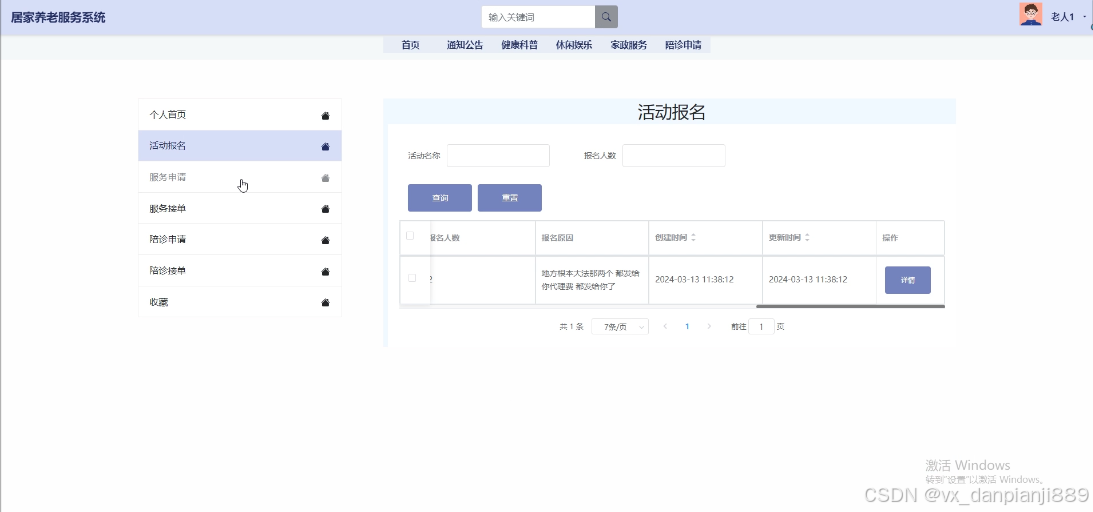1093x512 pixels.
Task: Click the 查询 search button
Action: [x=440, y=198]
